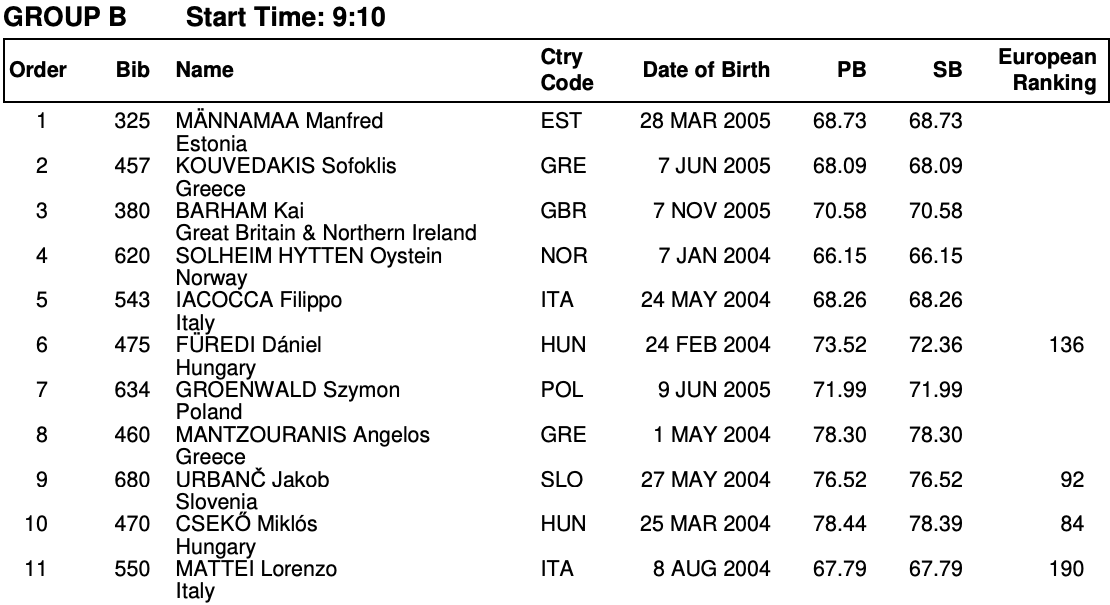Select FÜREDI Dániel's European ranking 136

tap(1066, 345)
